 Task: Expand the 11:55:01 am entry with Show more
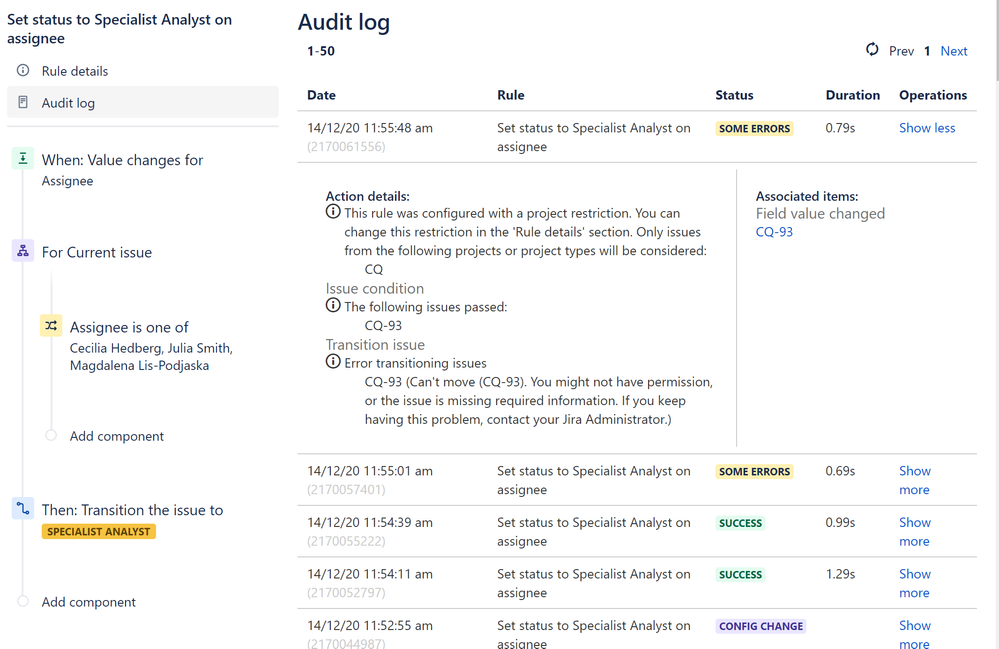[915, 480]
